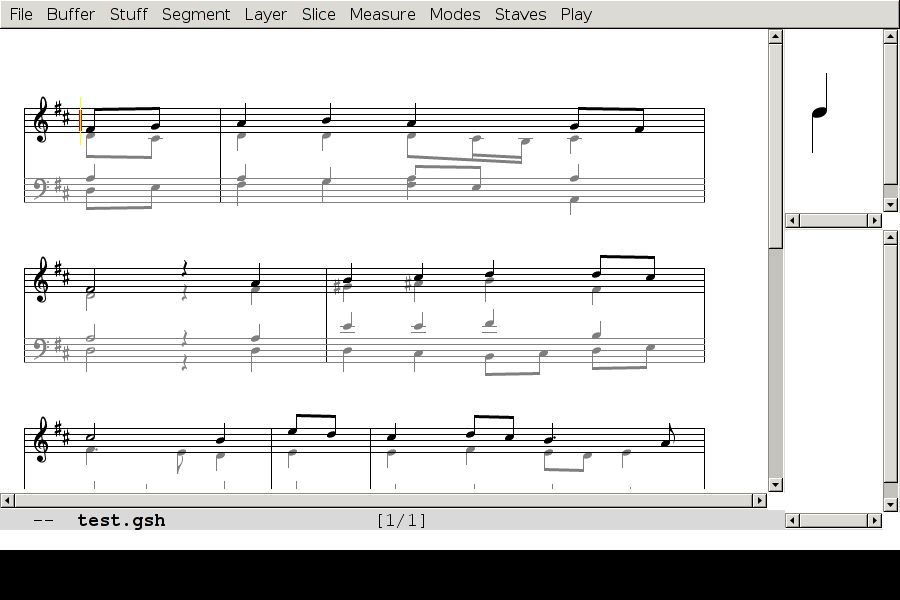
Task: Click the treble clef on the first staff
Action: pyautogui.click(x=41, y=120)
